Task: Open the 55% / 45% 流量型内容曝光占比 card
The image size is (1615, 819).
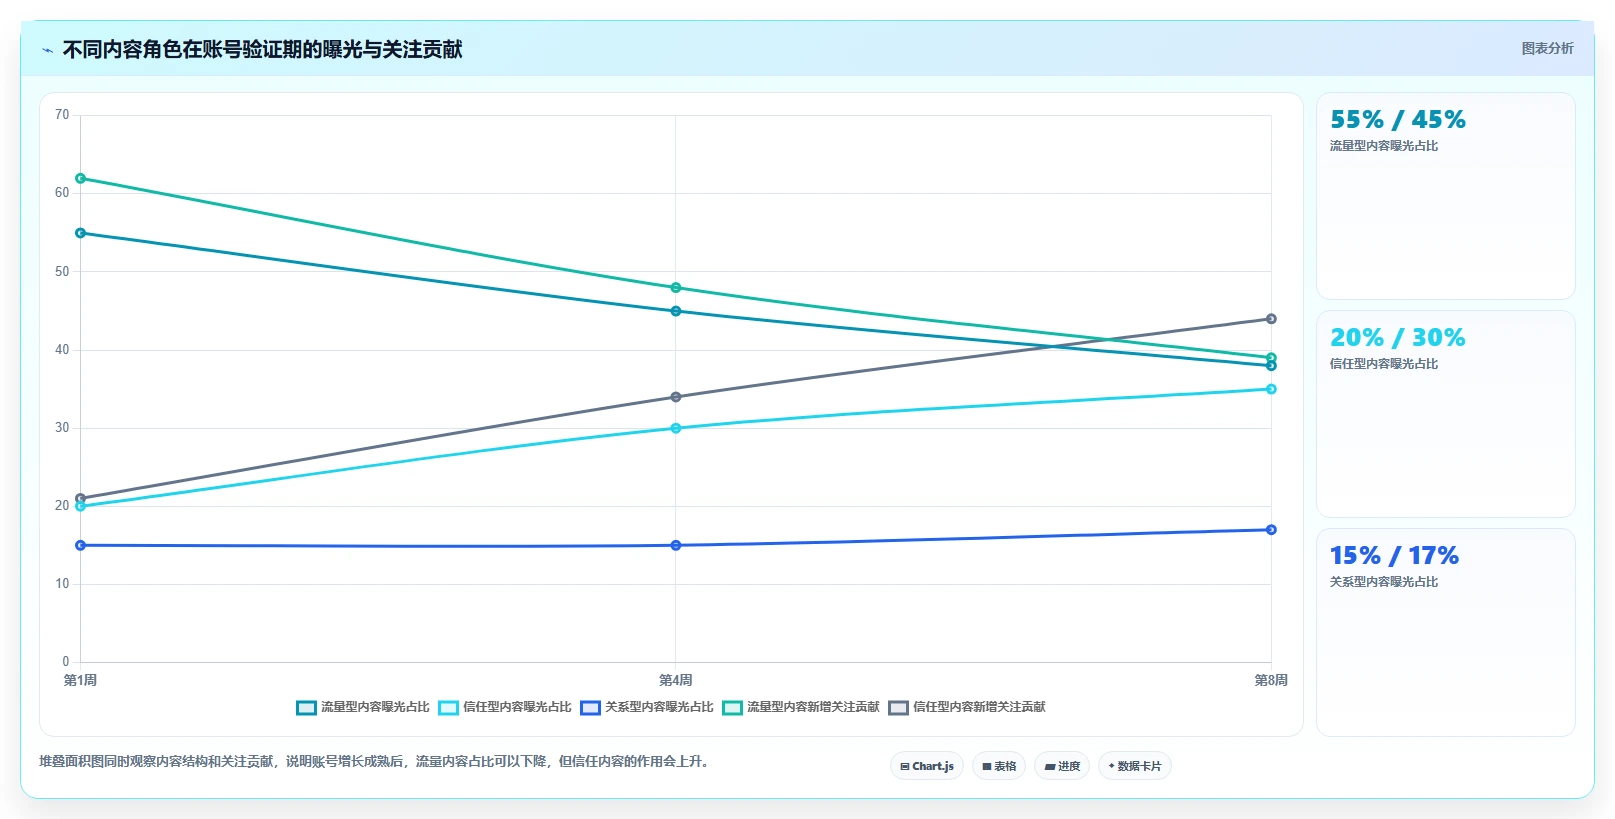Action: [1446, 196]
